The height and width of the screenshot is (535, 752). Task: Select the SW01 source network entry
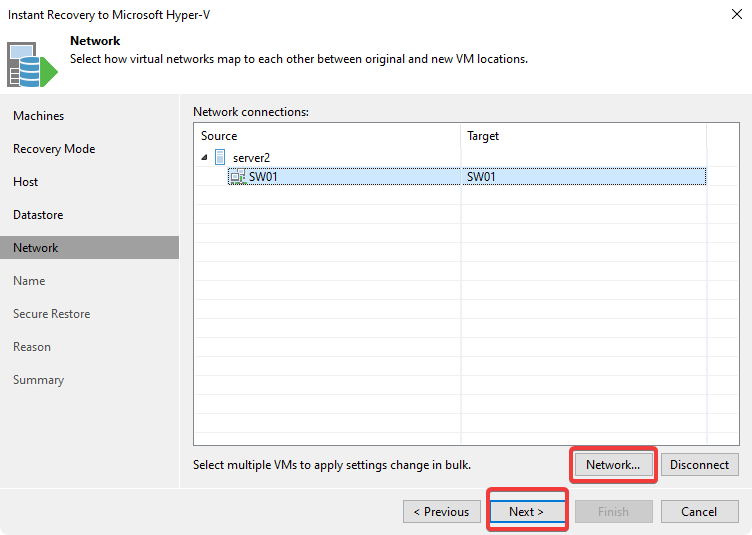[x=262, y=177]
